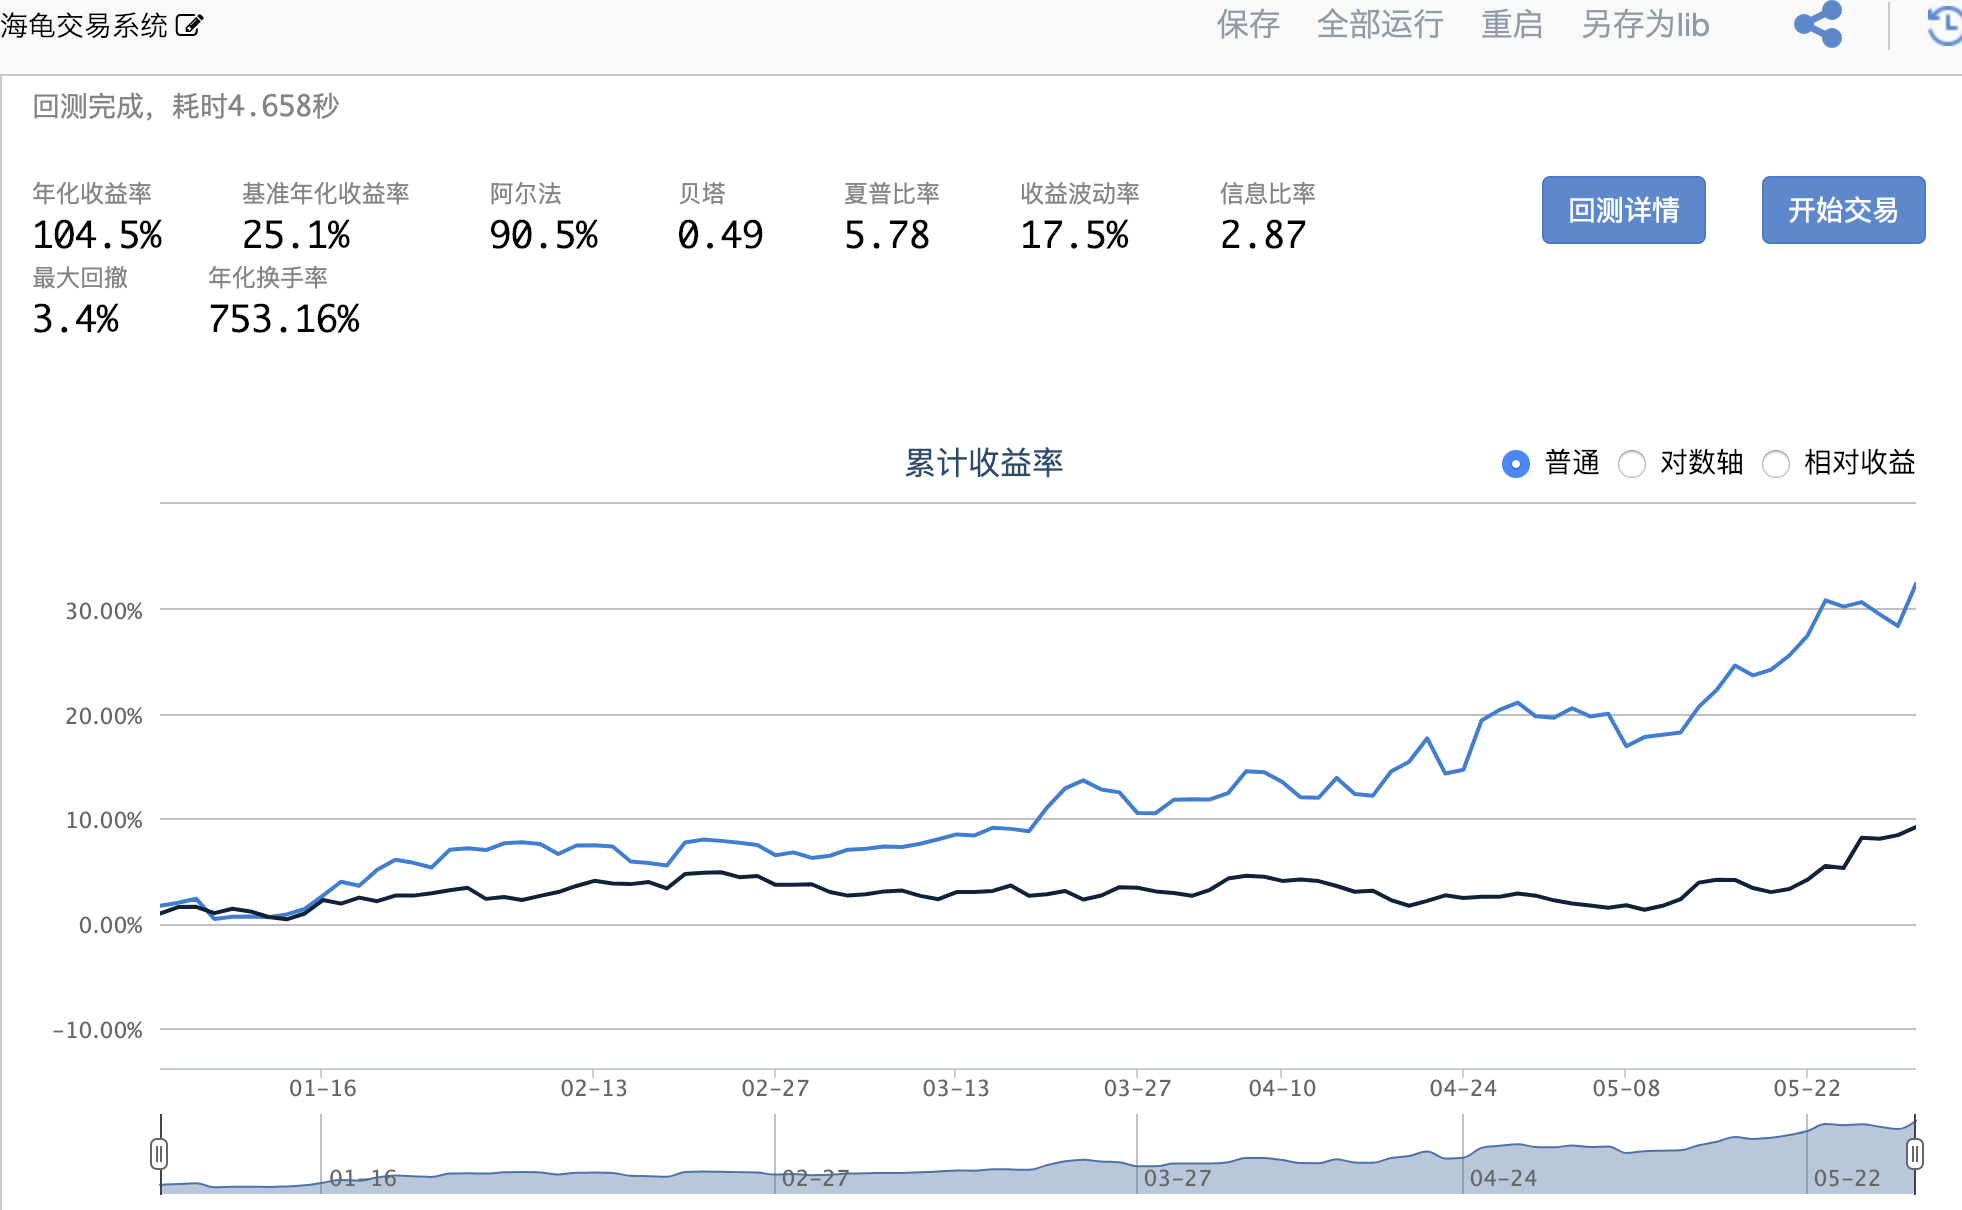Click the 年化收益率 104.5% metric
Screen dimensions: 1962x1210
click(x=97, y=235)
